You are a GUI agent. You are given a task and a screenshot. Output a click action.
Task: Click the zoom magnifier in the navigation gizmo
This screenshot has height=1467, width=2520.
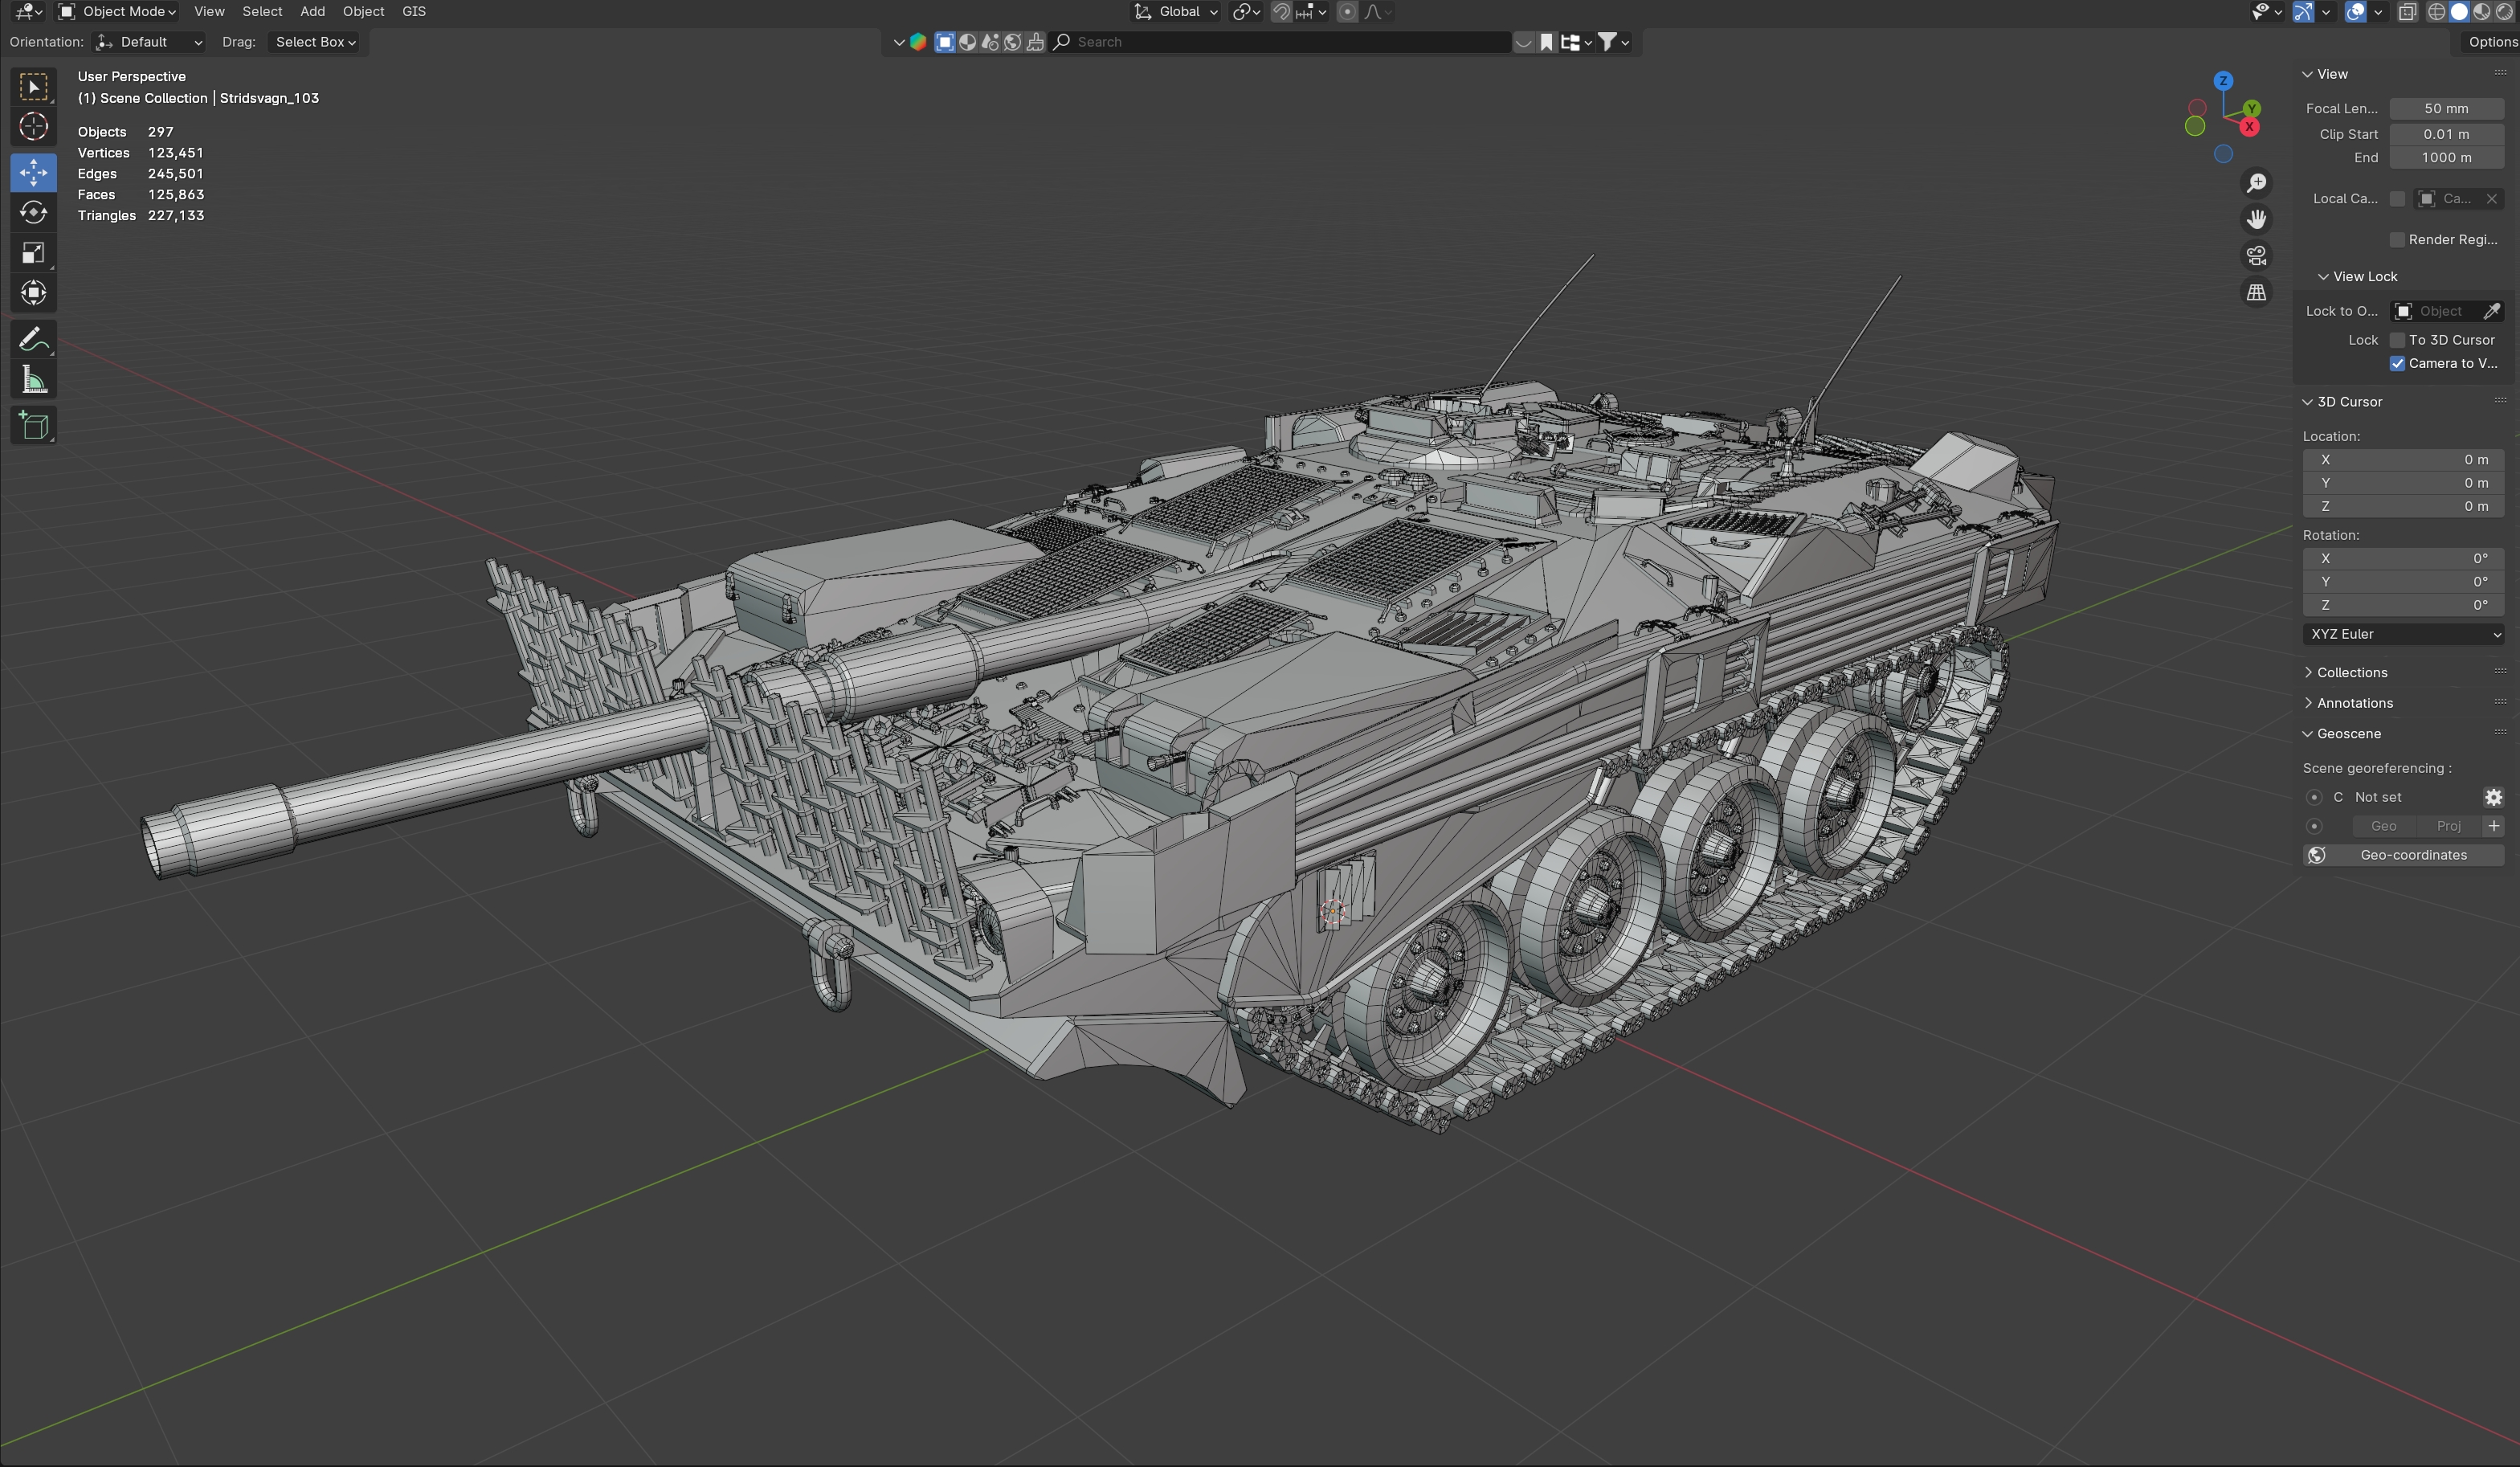[x=2257, y=183]
